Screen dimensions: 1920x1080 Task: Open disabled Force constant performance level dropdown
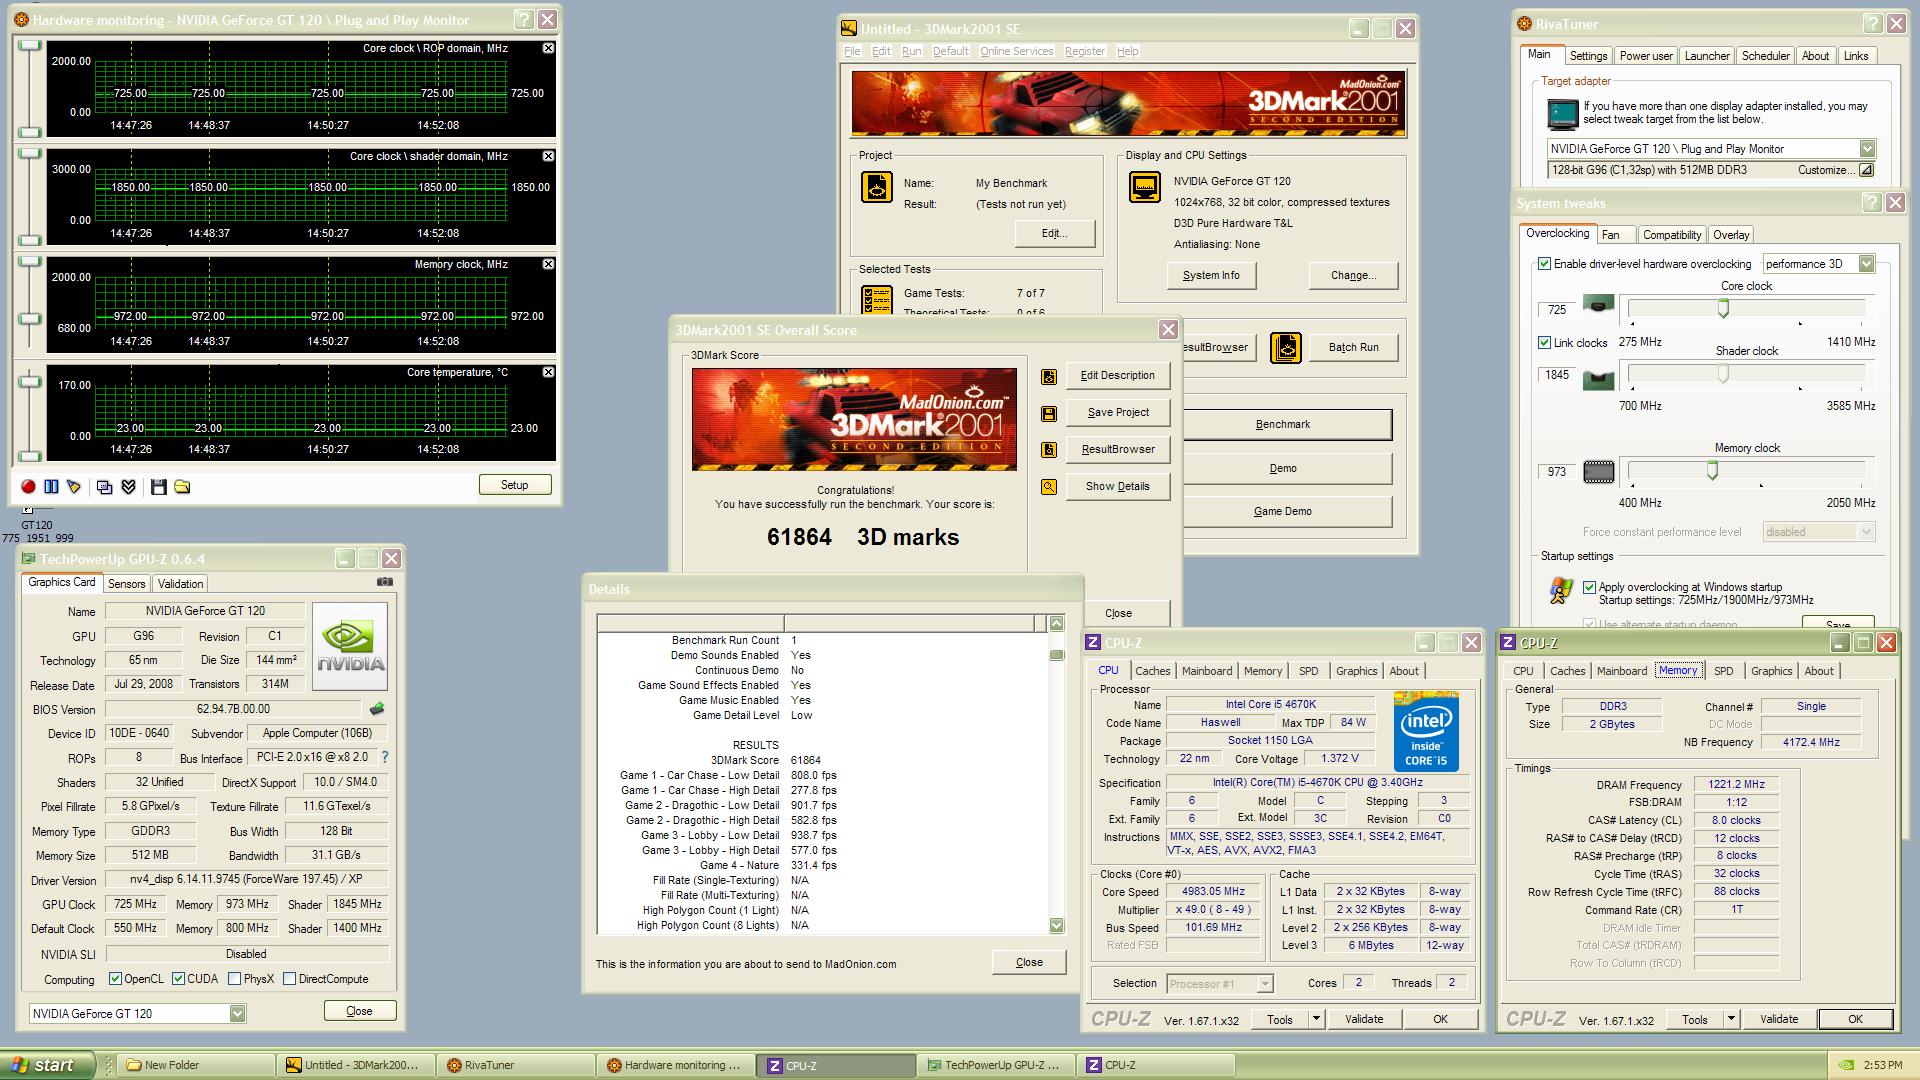pyautogui.click(x=1866, y=532)
